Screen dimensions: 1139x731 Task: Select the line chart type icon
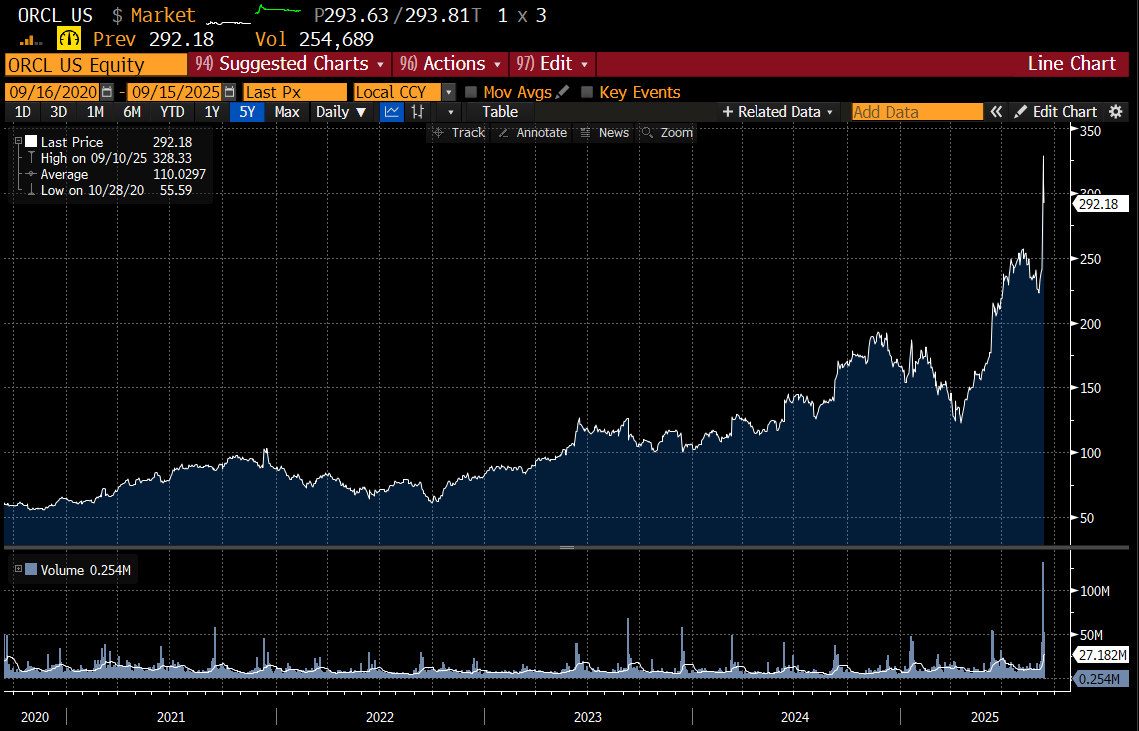[x=392, y=112]
